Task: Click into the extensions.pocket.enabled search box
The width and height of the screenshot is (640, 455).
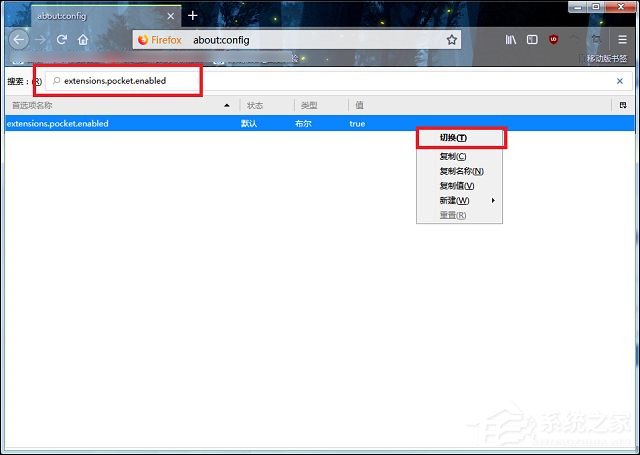Action: point(125,81)
